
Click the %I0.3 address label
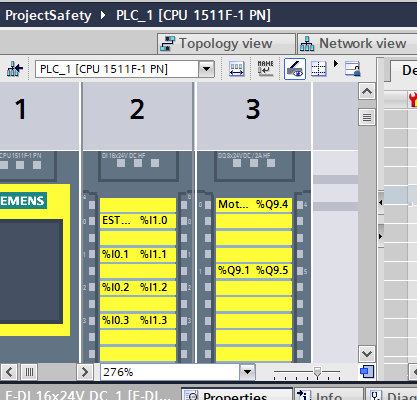116,320
